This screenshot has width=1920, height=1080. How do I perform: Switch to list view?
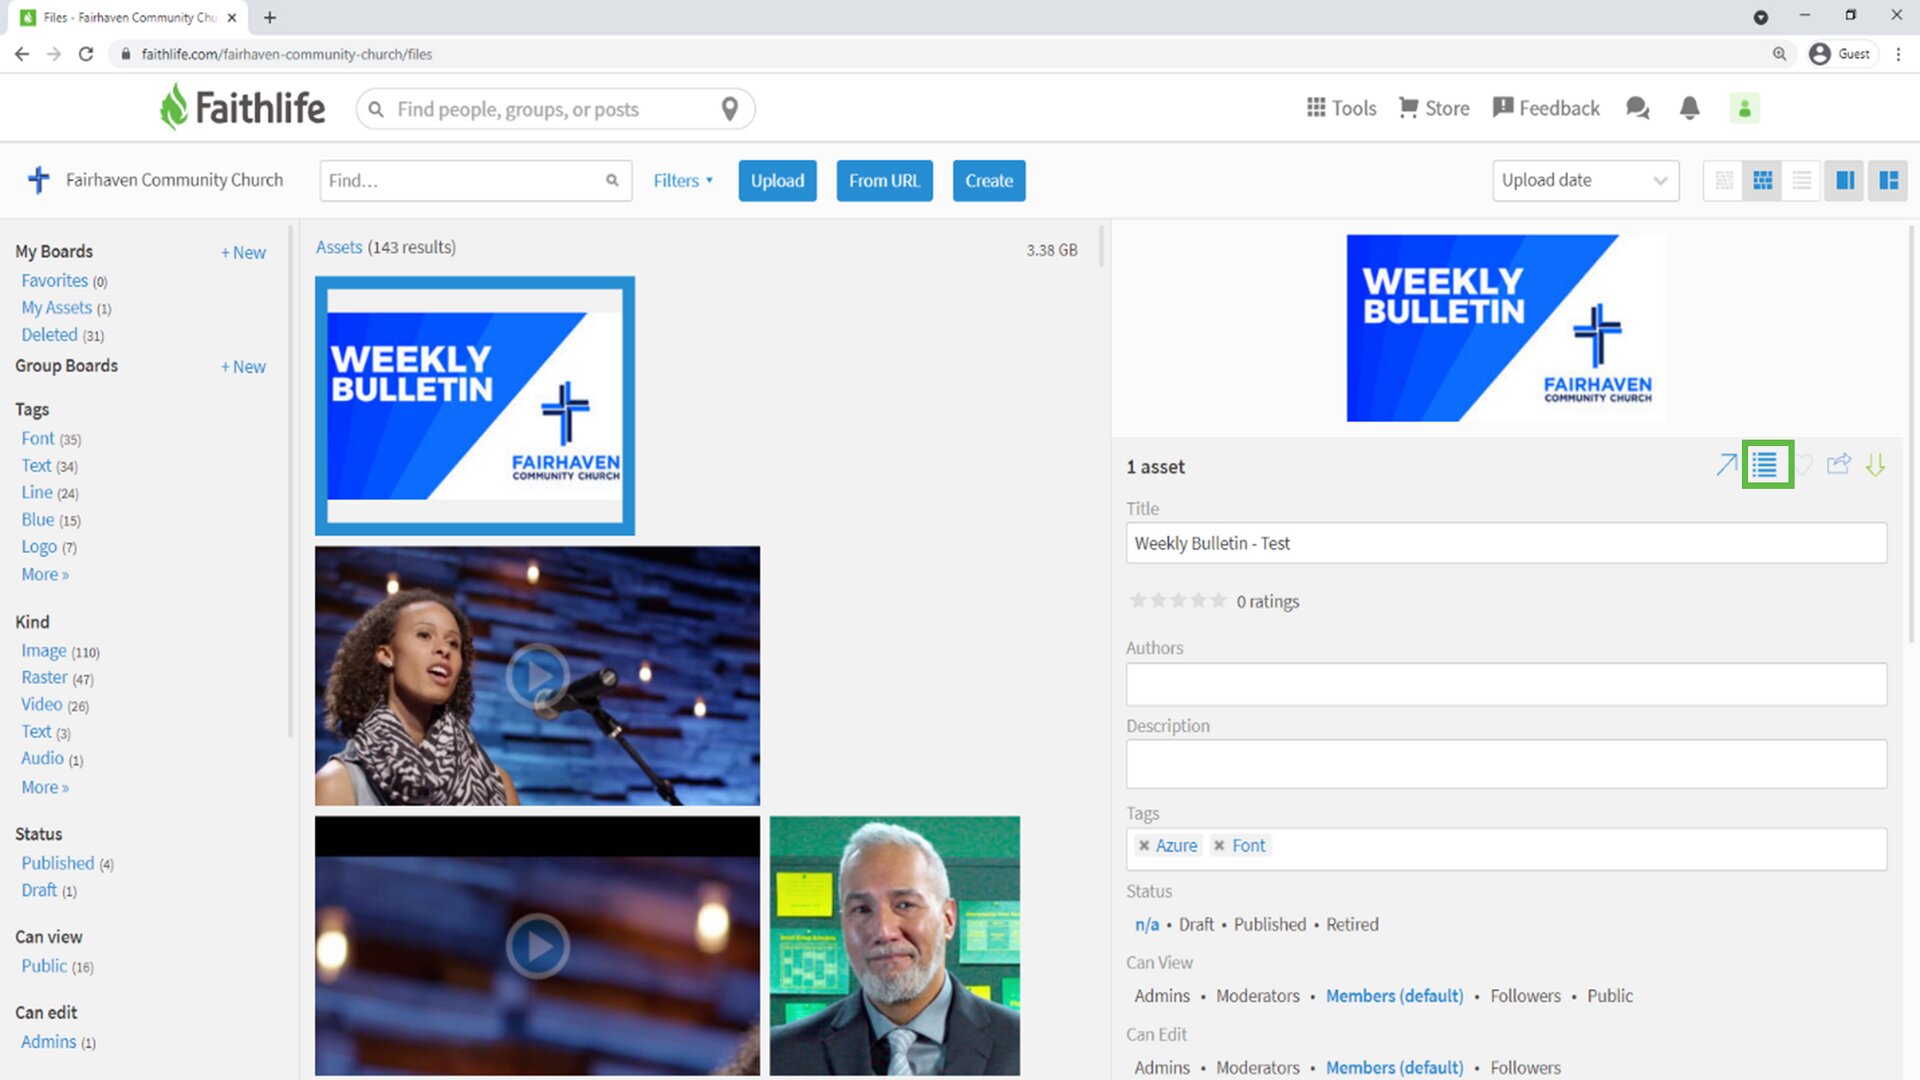pyautogui.click(x=1801, y=181)
